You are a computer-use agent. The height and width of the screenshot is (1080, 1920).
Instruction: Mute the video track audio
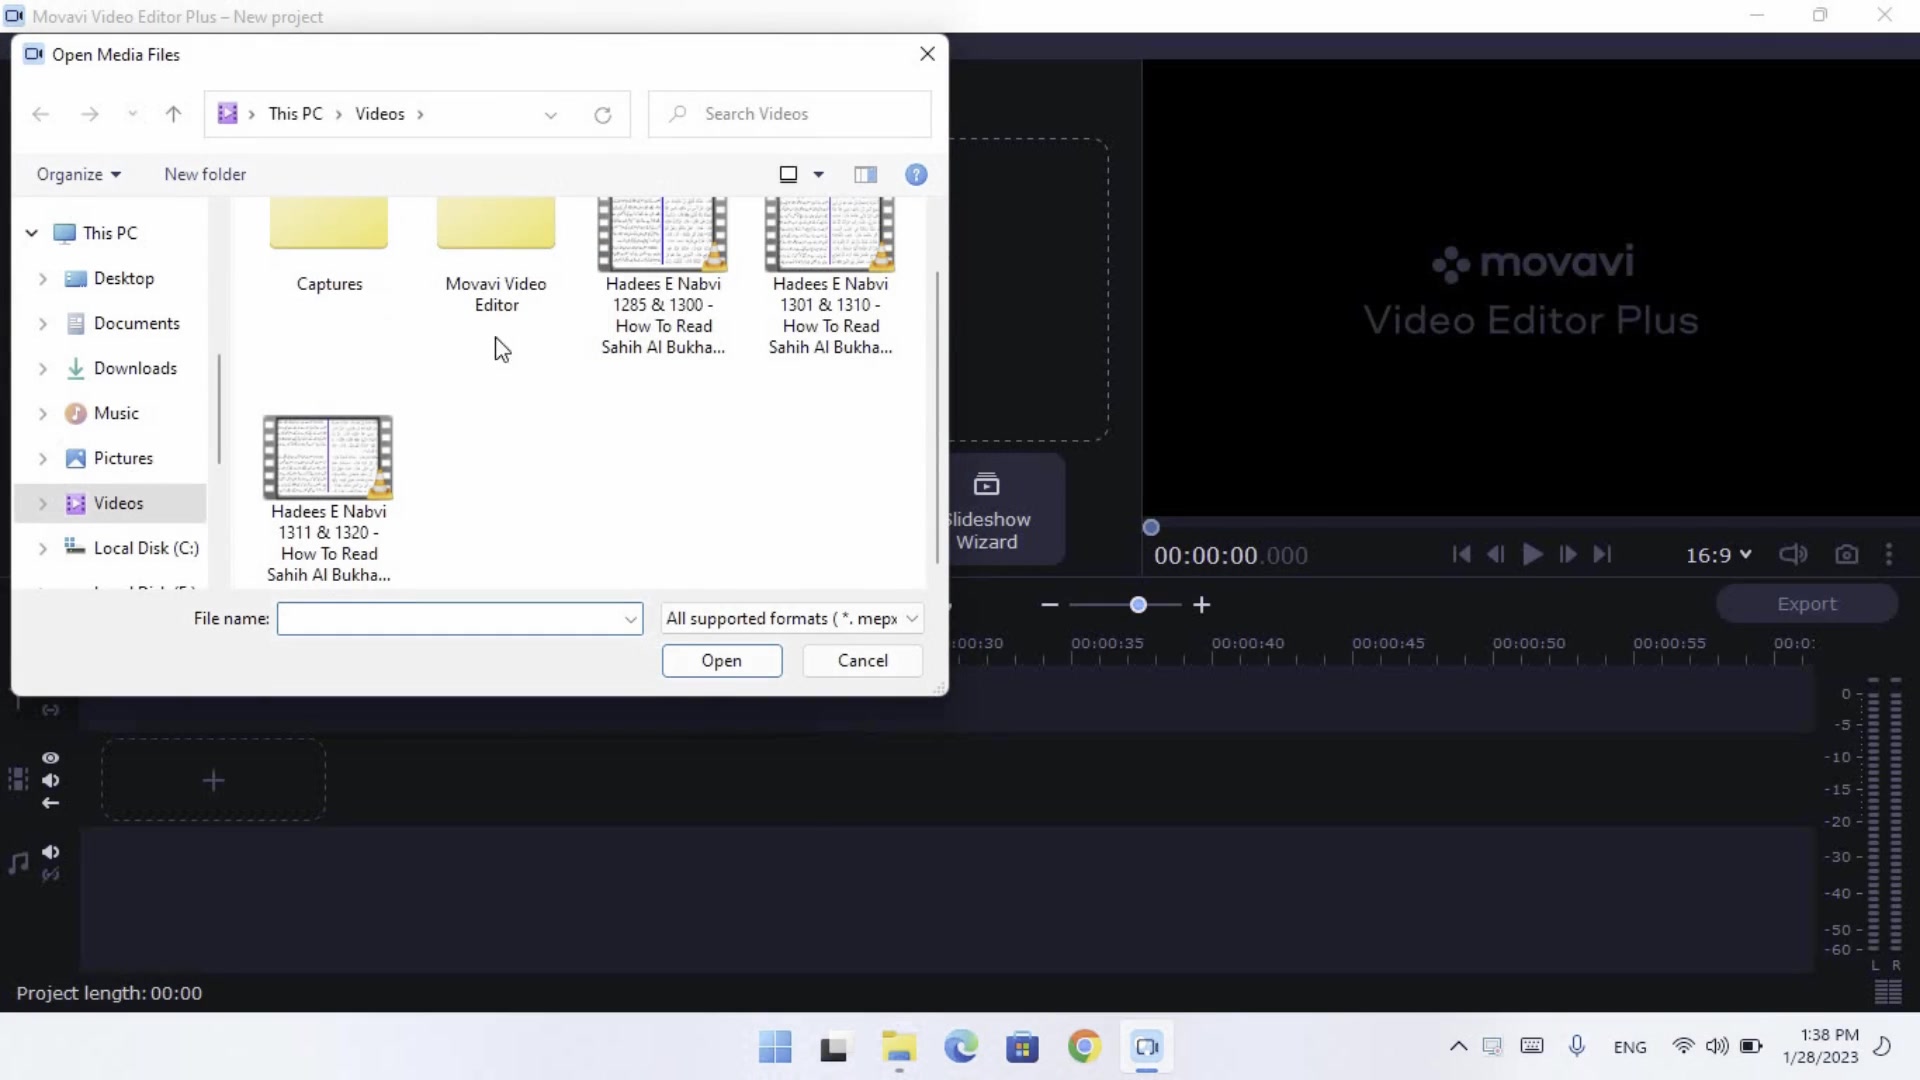51,781
